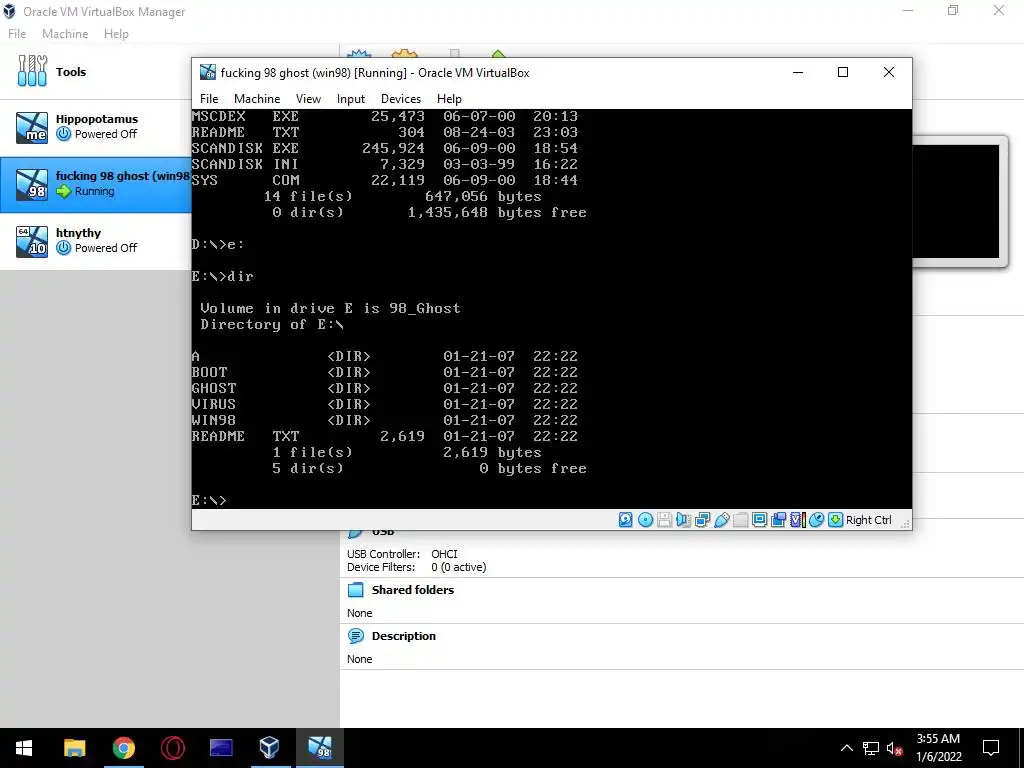Maximize the running VM window
The height and width of the screenshot is (768, 1024).
point(843,72)
